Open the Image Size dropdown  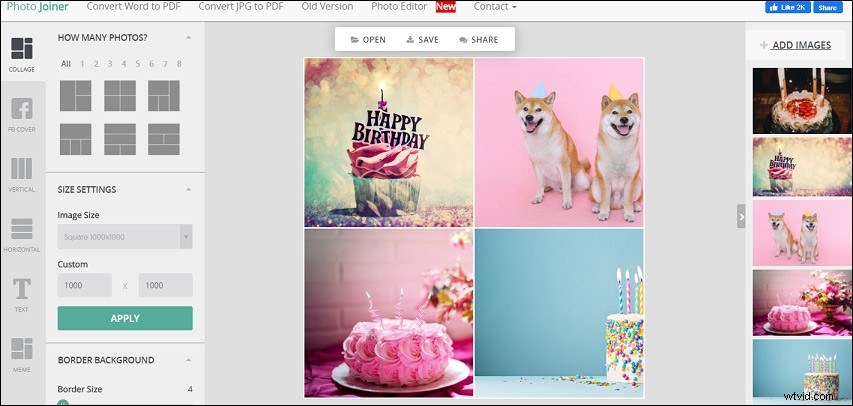pyautogui.click(x=125, y=237)
